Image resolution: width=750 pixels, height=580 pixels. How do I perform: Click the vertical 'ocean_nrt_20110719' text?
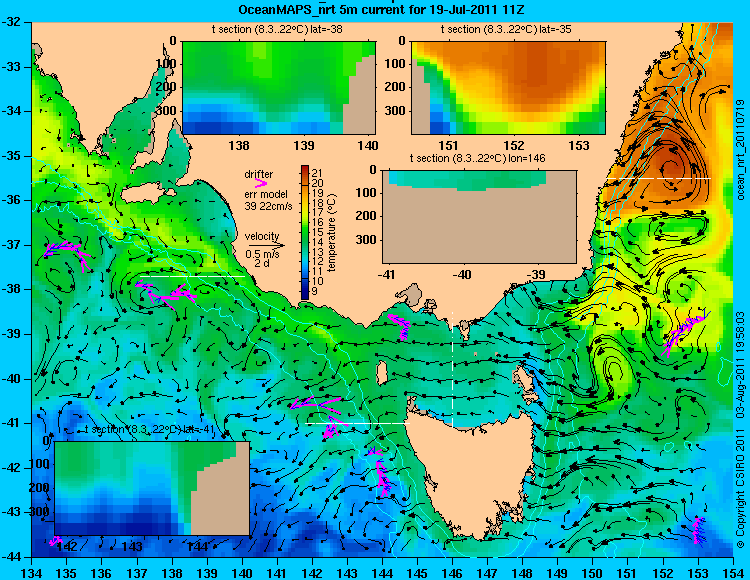point(741,150)
